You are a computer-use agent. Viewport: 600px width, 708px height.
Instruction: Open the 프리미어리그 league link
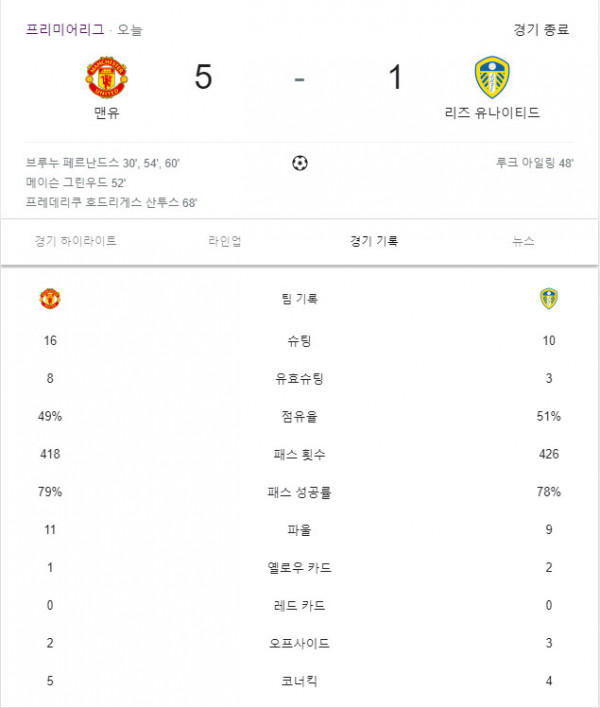tap(65, 29)
